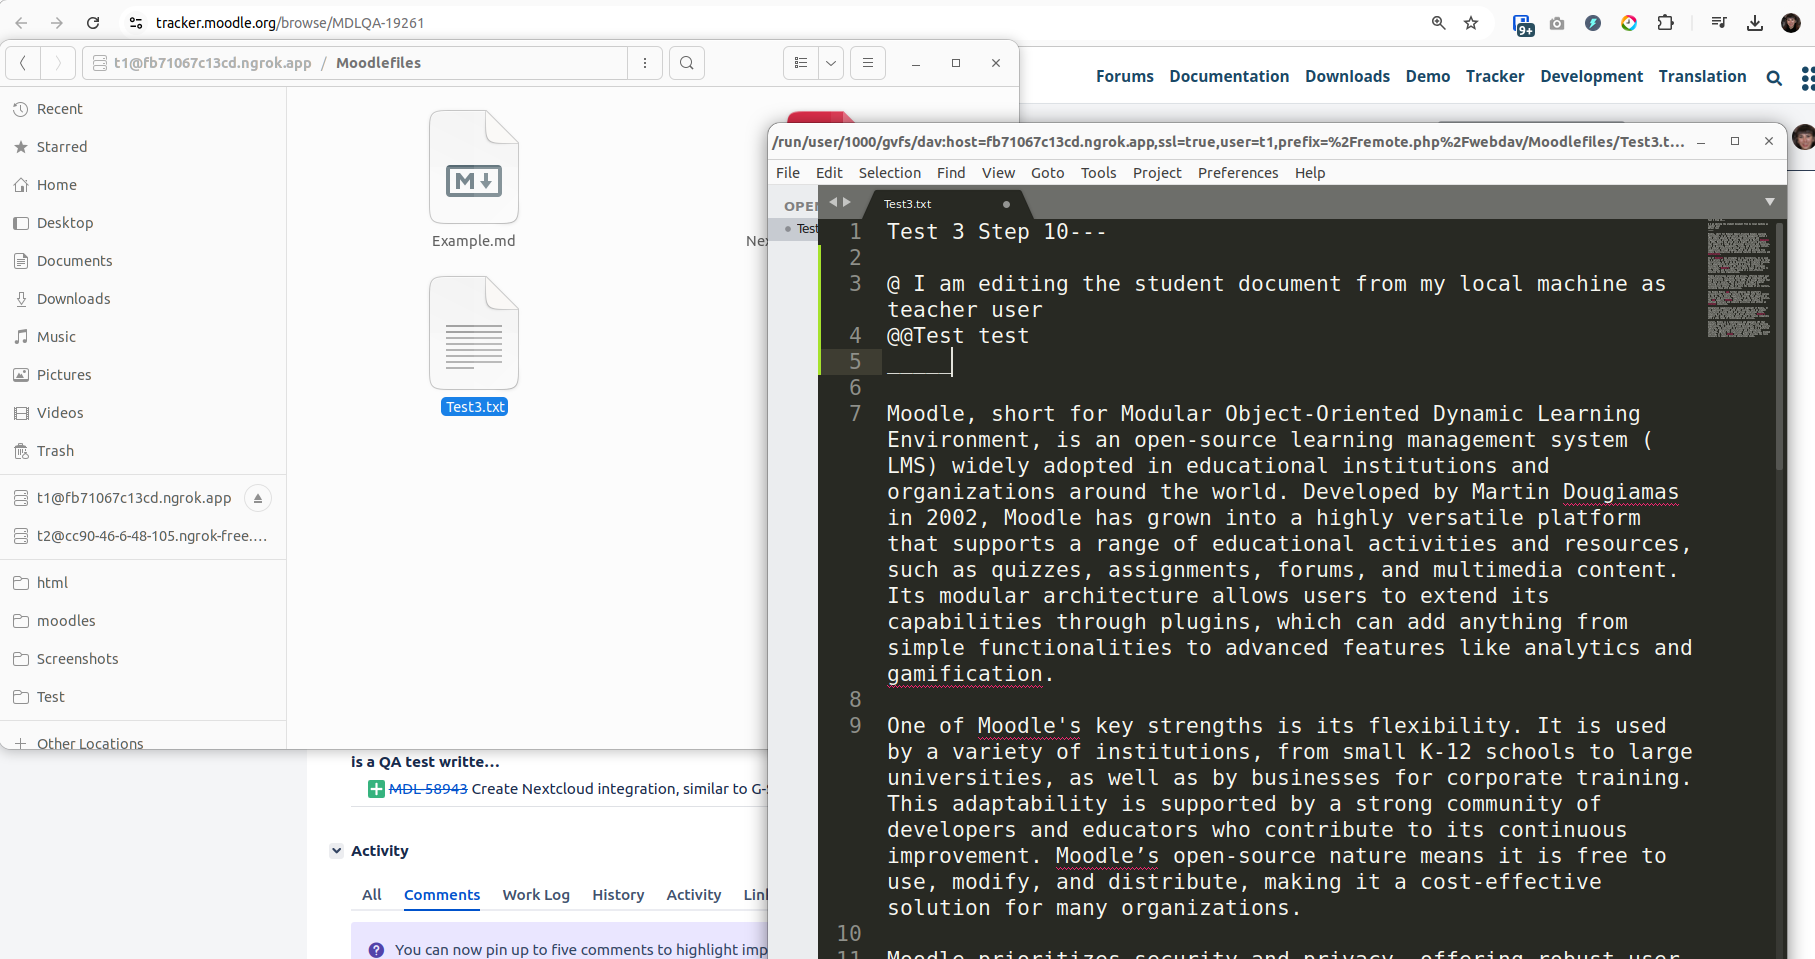1815x959 pixels.
Task: Open Starred in Files sidebar
Action: [143, 147]
